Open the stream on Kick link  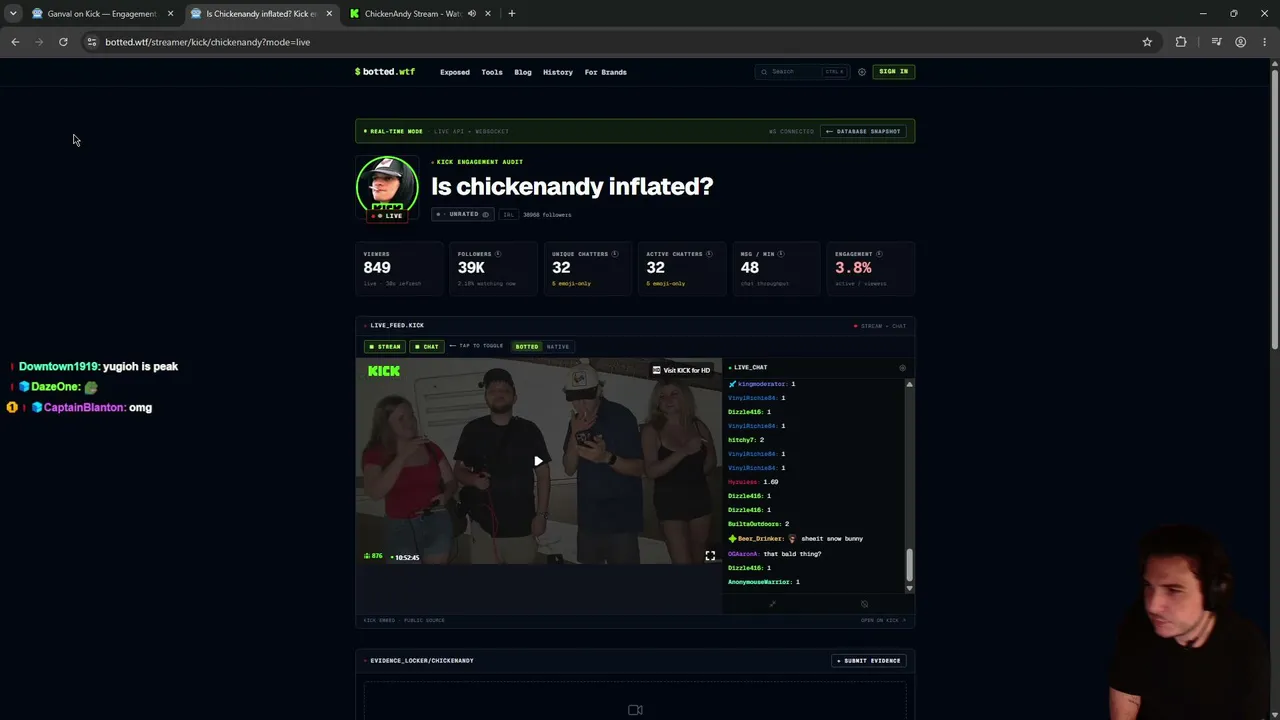click(x=883, y=620)
